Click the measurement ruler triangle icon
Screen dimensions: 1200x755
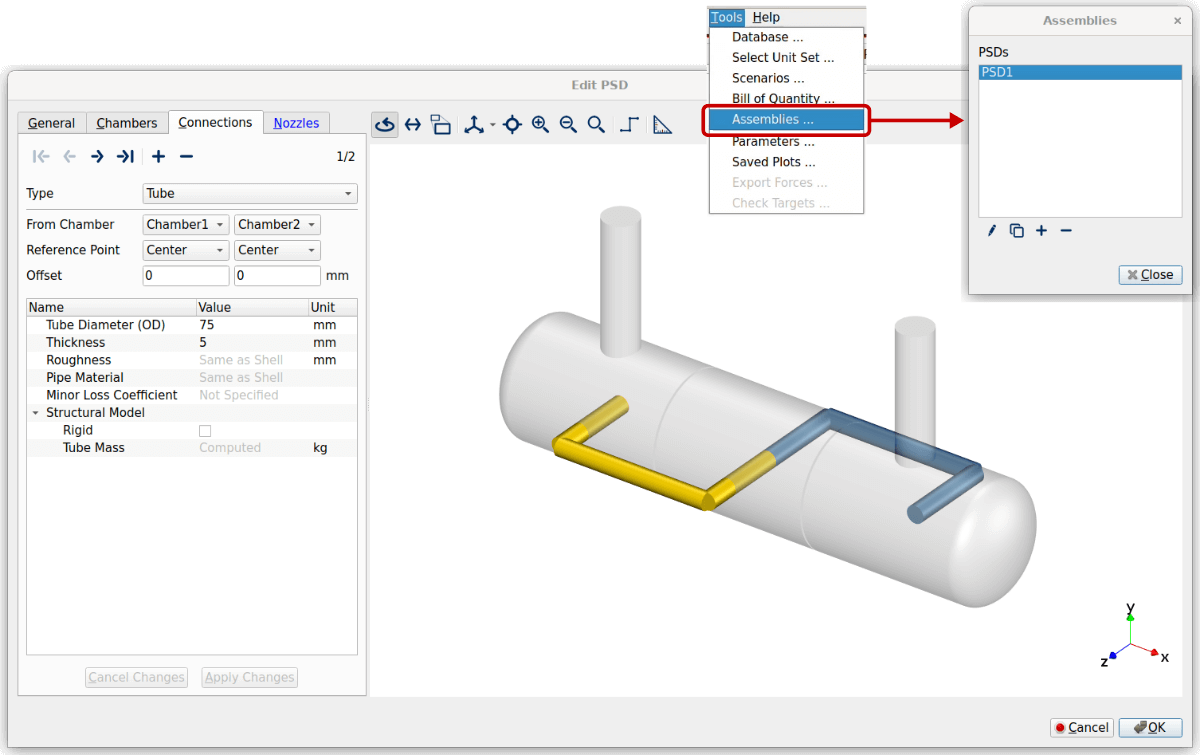click(662, 124)
